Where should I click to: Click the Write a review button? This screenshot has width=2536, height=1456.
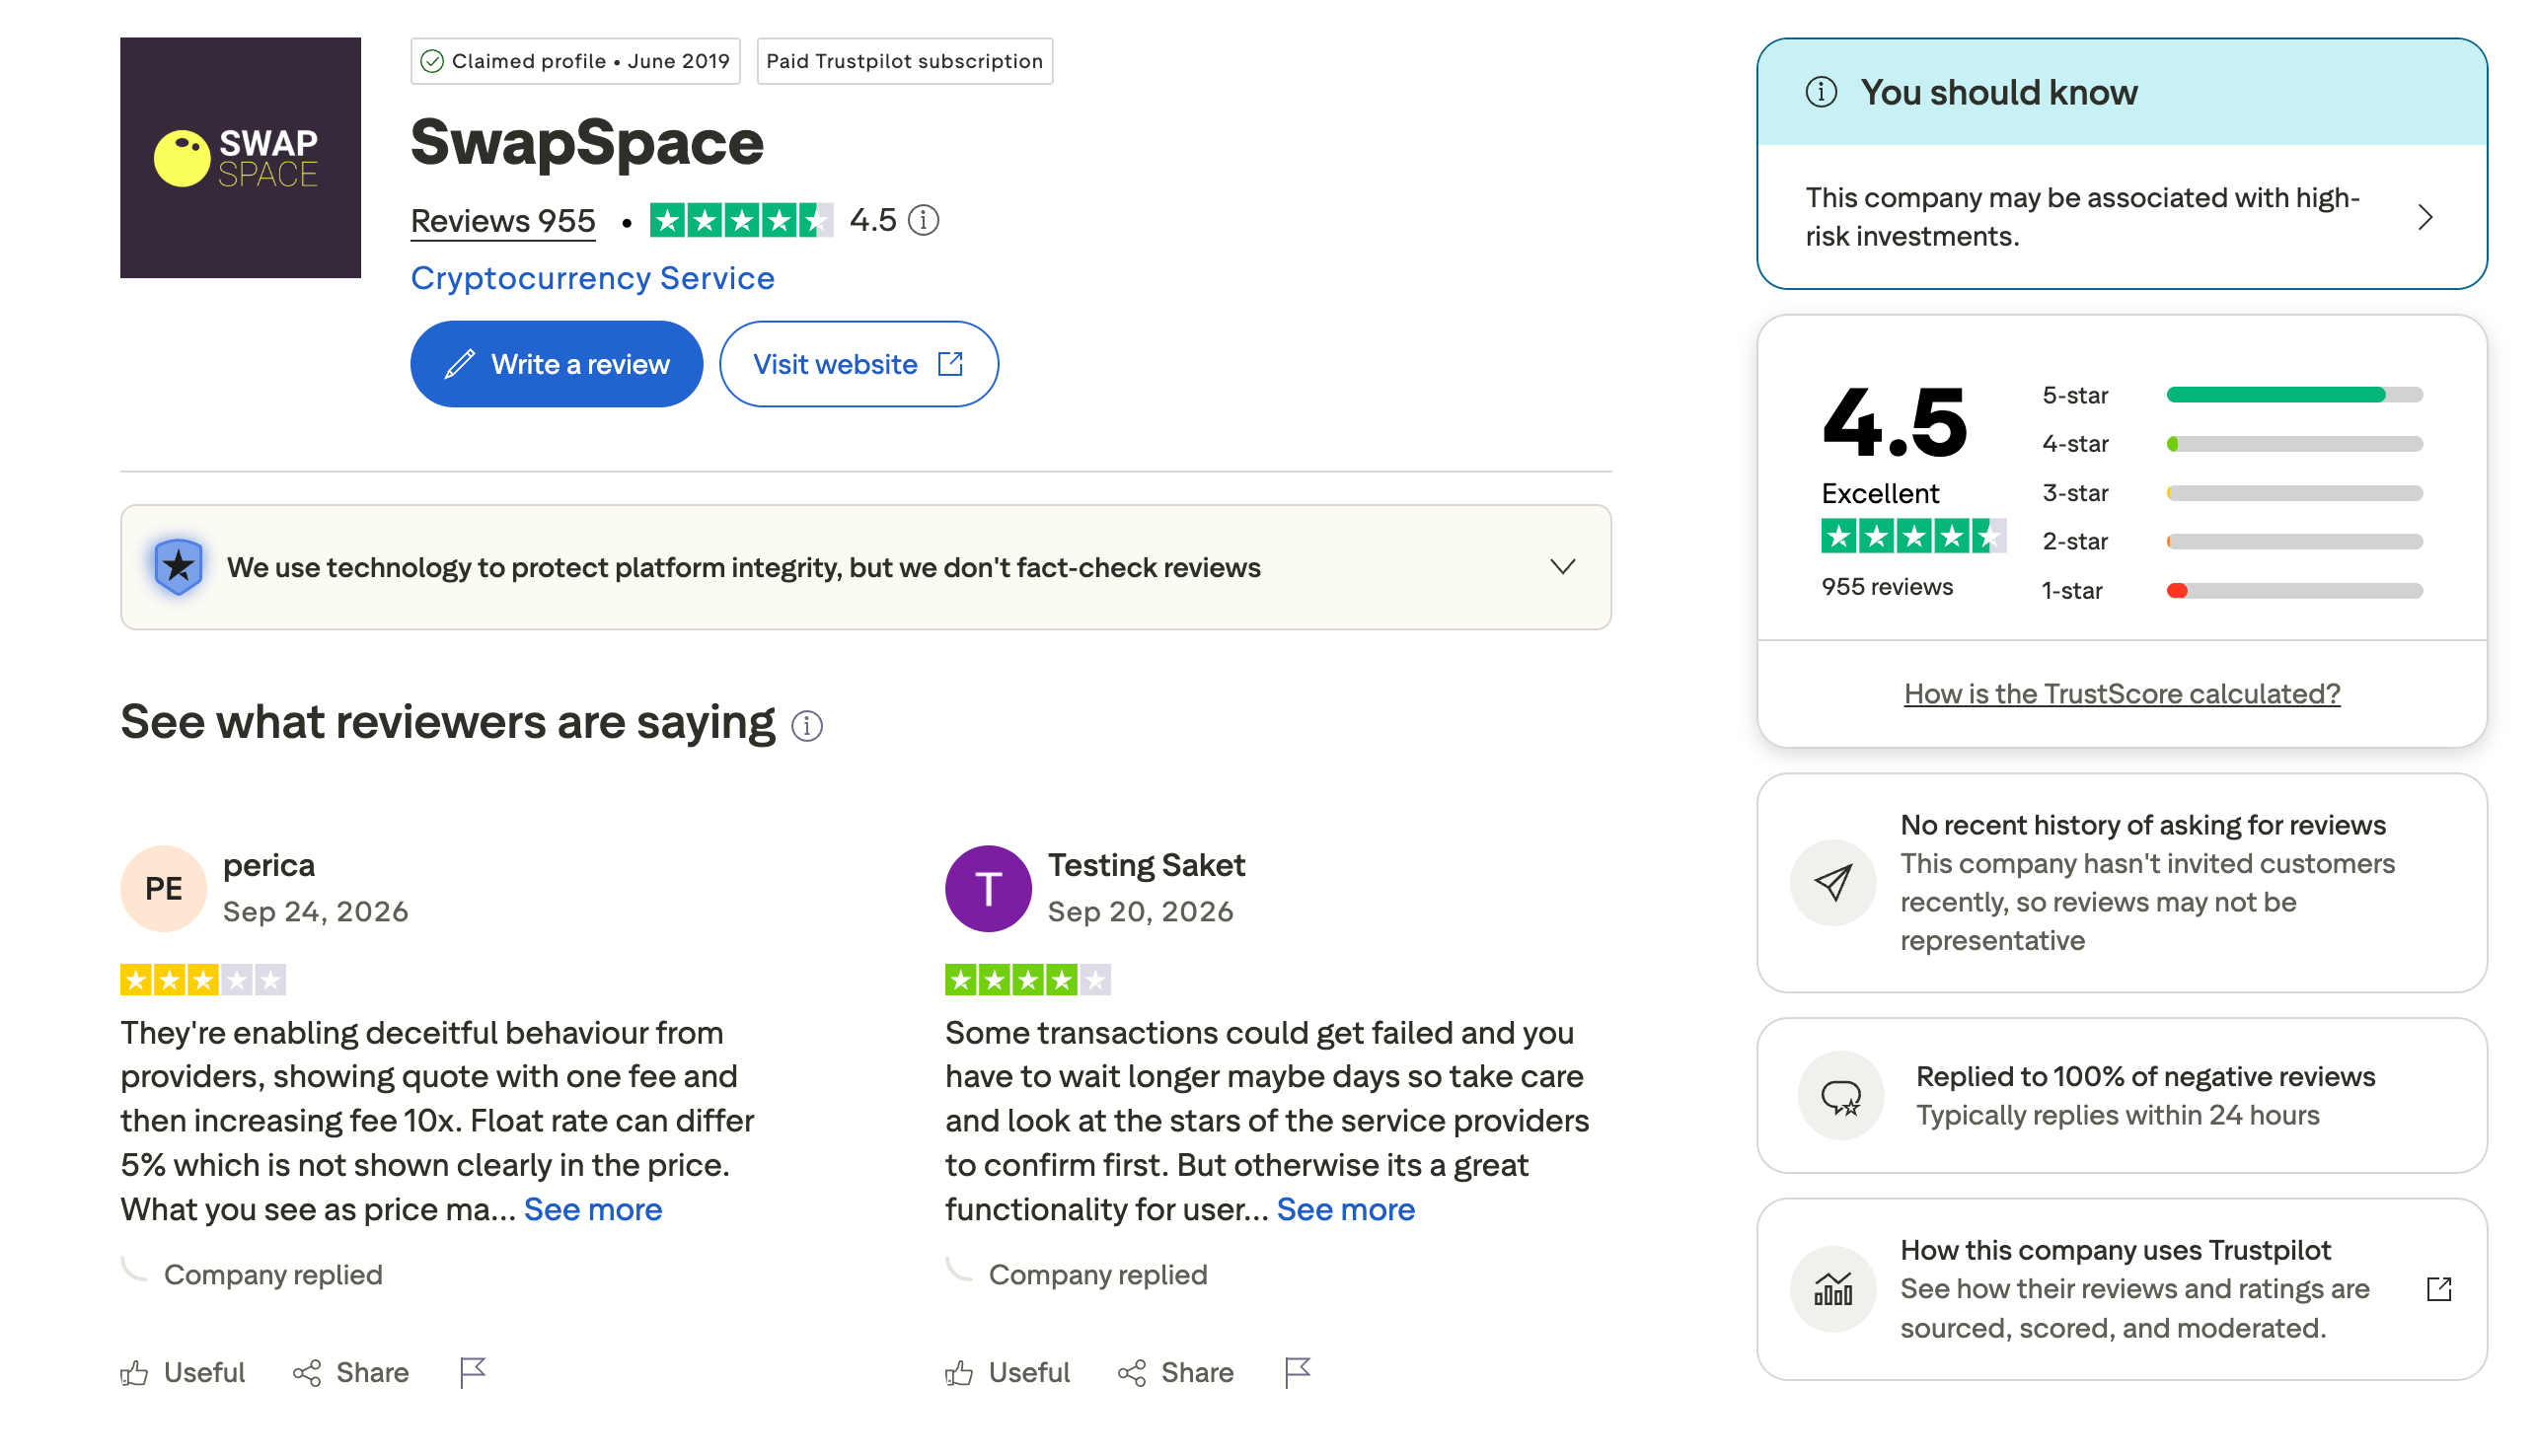tap(556, 364)
